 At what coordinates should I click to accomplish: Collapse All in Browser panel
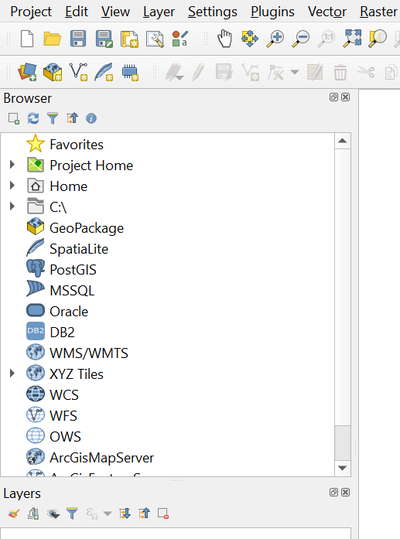(x=72, y=119)
